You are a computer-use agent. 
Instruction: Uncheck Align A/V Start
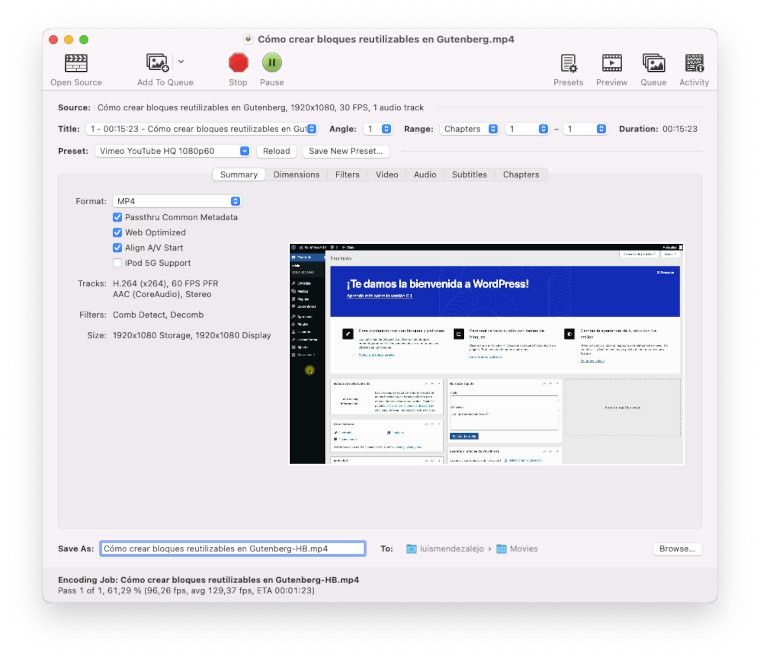(x=117, y=248)
